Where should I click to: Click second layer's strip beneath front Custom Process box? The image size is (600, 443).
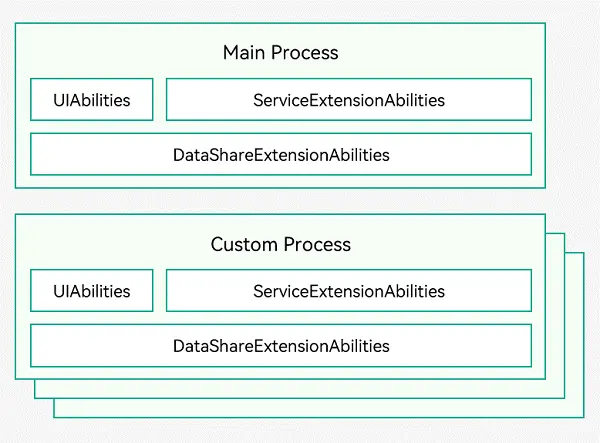click(298, 389)
